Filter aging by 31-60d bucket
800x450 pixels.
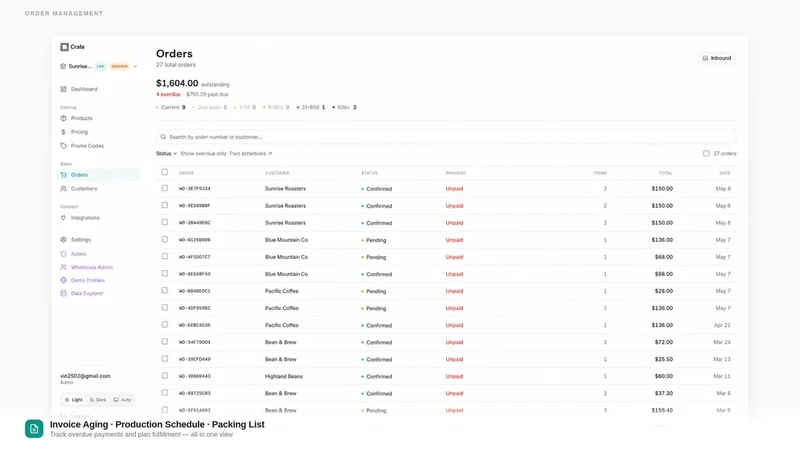coord(311,108)
